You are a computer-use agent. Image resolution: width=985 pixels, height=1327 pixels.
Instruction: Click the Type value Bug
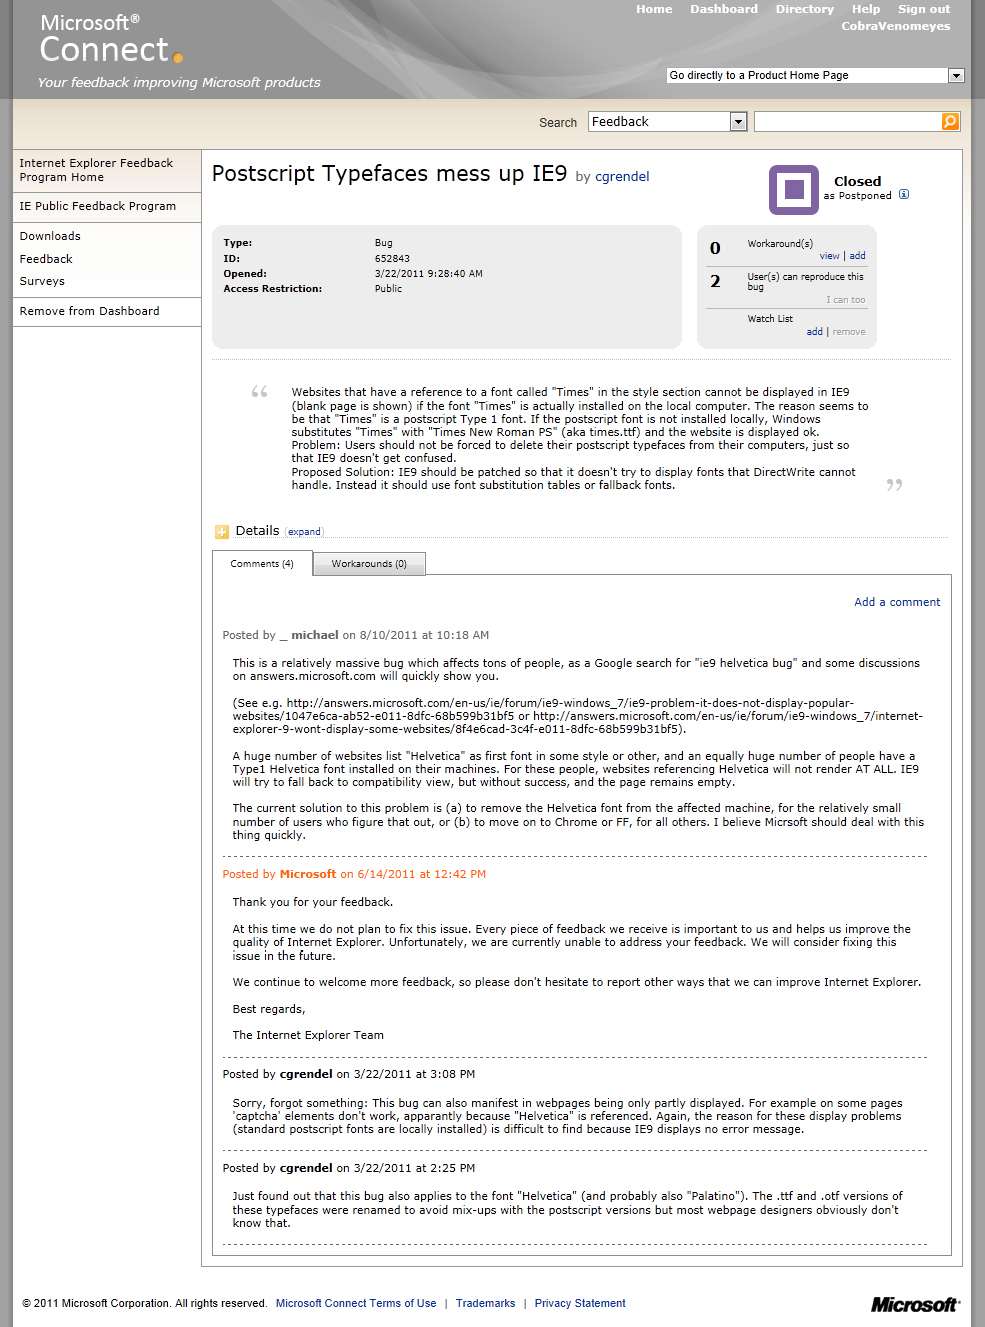384,243
